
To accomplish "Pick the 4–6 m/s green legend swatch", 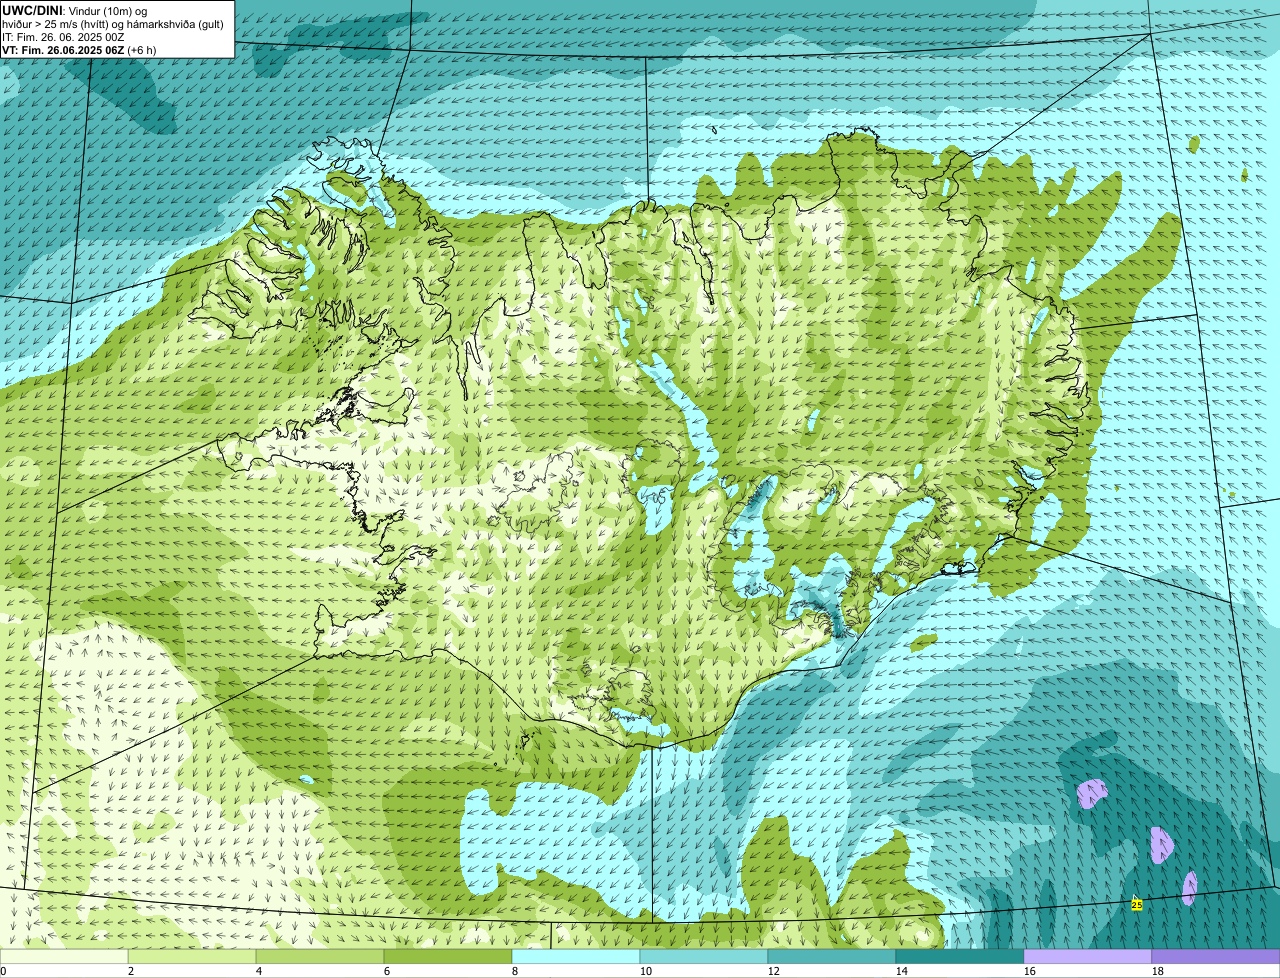I will tap(320, 957).
